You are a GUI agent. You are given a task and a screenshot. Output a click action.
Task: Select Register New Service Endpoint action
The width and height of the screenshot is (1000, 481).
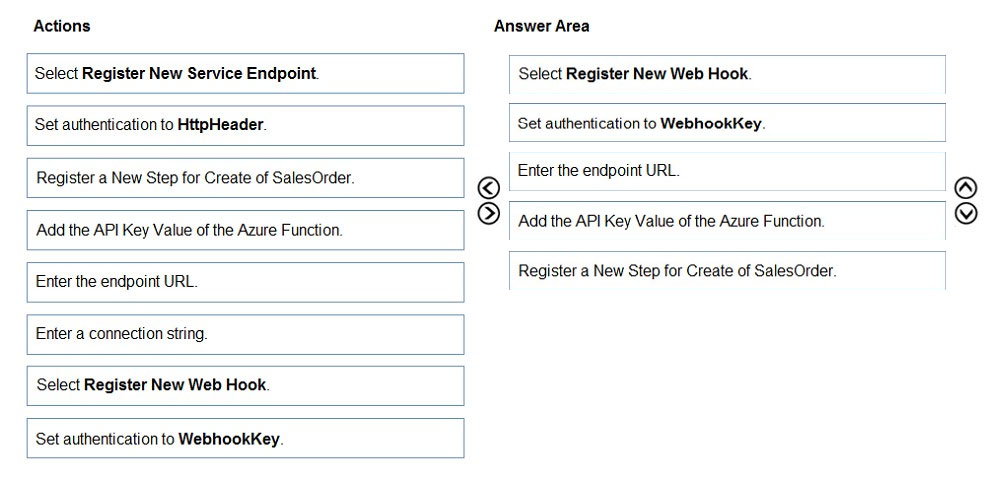tap(246, 73)
